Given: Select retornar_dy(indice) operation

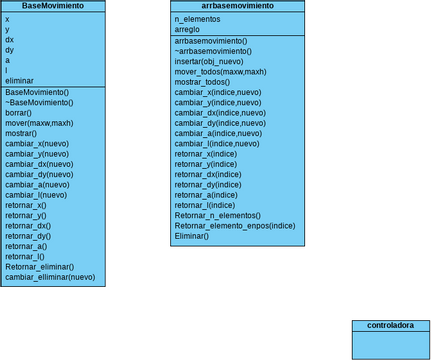Looking at the screenshot, I should 208,185.
